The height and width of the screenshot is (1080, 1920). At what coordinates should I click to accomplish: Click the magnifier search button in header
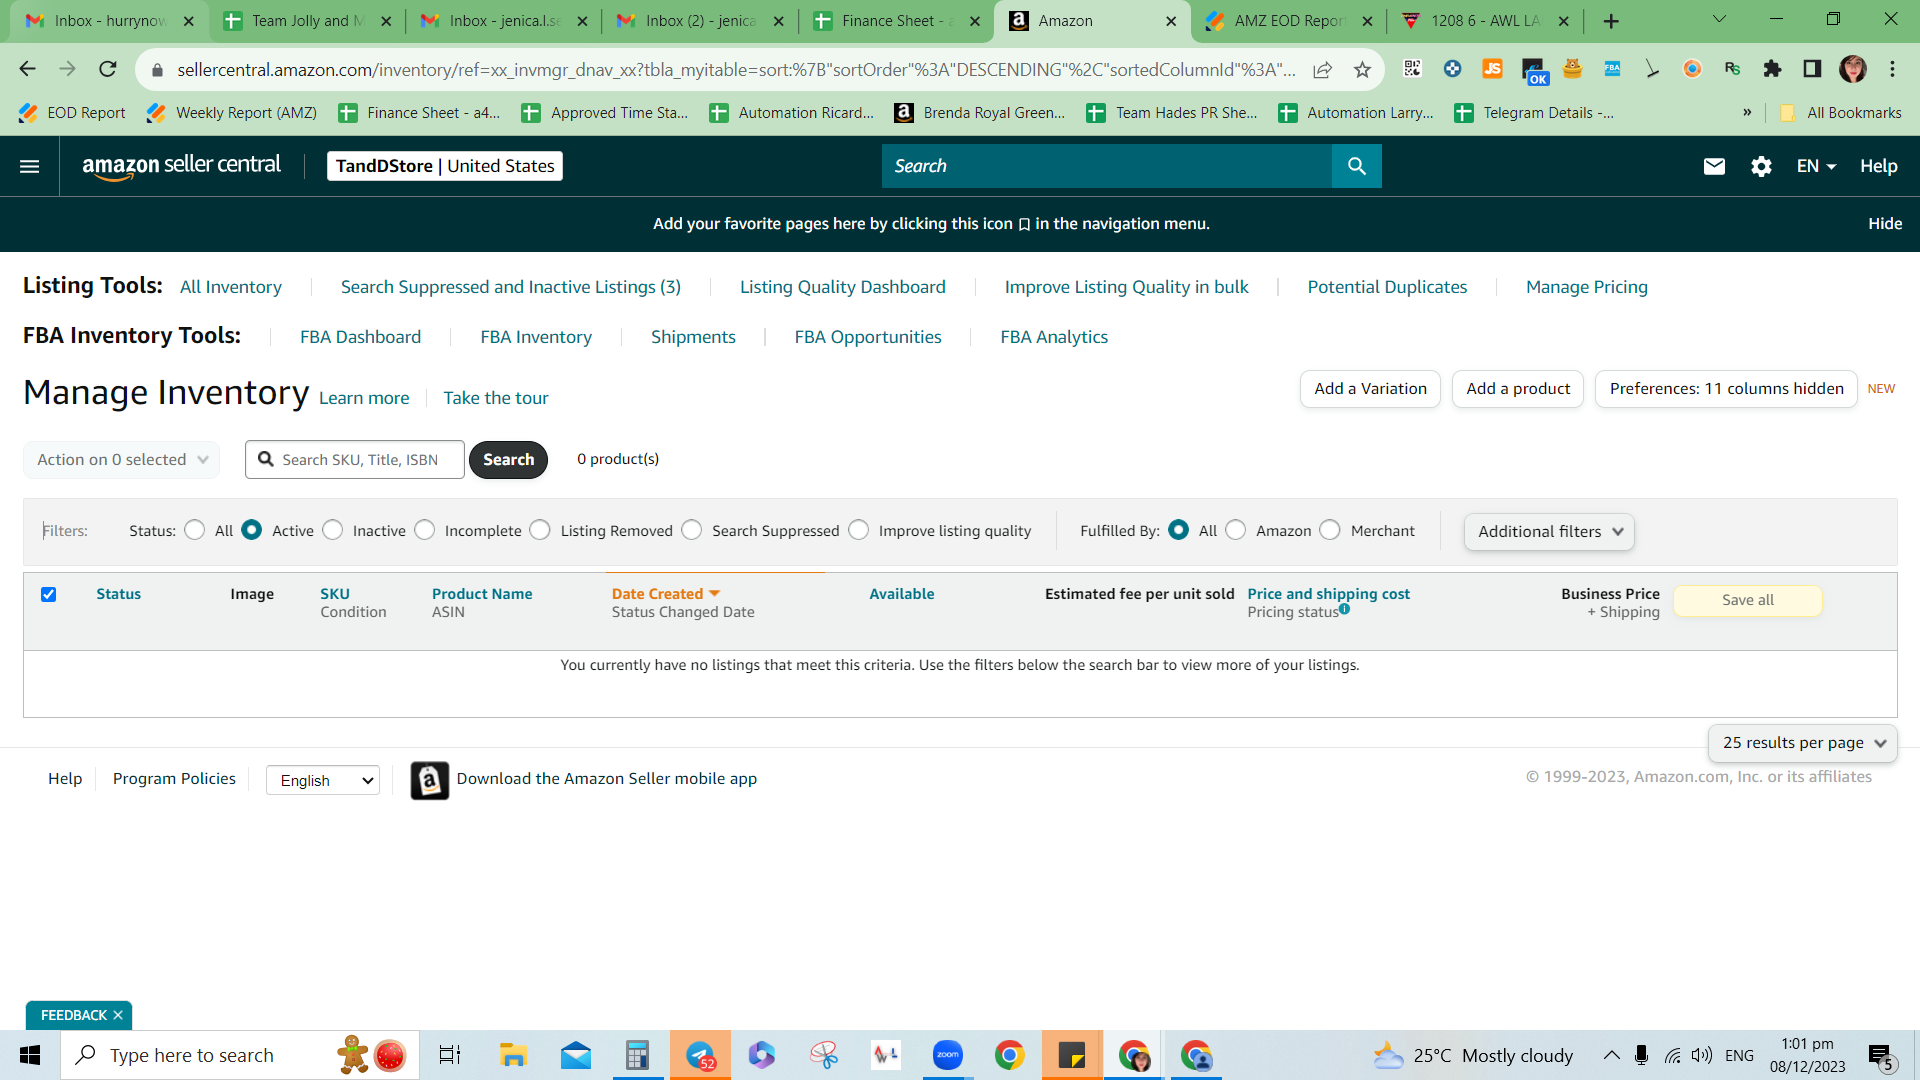[1356, 166]
